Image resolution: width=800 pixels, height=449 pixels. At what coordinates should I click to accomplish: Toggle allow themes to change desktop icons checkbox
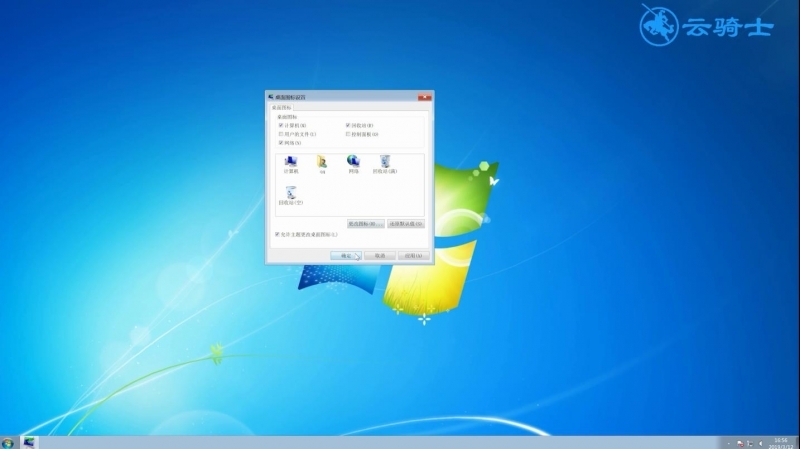277,234
